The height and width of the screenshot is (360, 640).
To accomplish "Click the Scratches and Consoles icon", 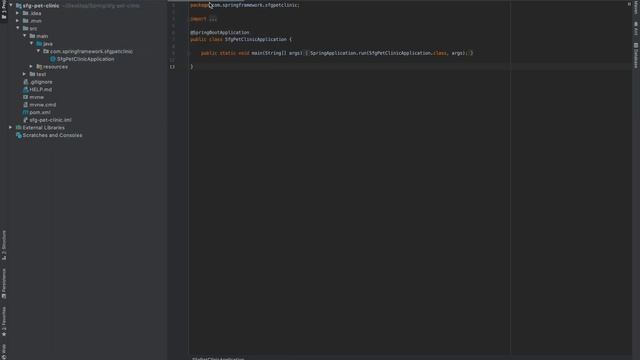I will (x=18, y=135).
